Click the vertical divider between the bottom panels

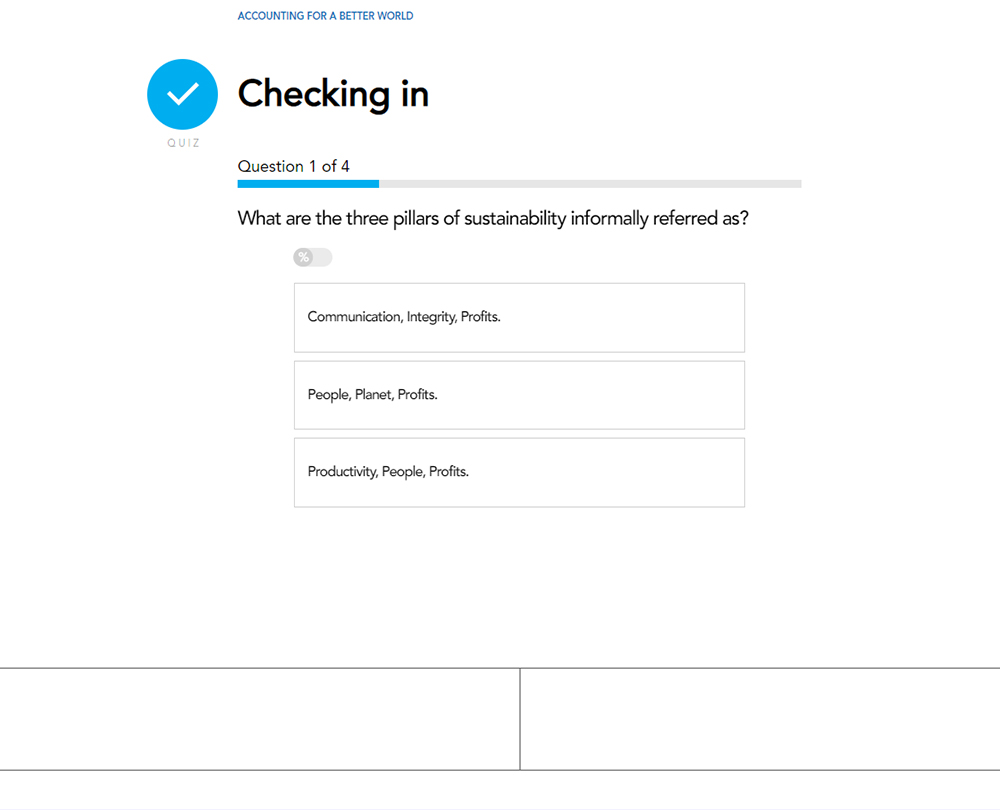[x=520, y=719]
